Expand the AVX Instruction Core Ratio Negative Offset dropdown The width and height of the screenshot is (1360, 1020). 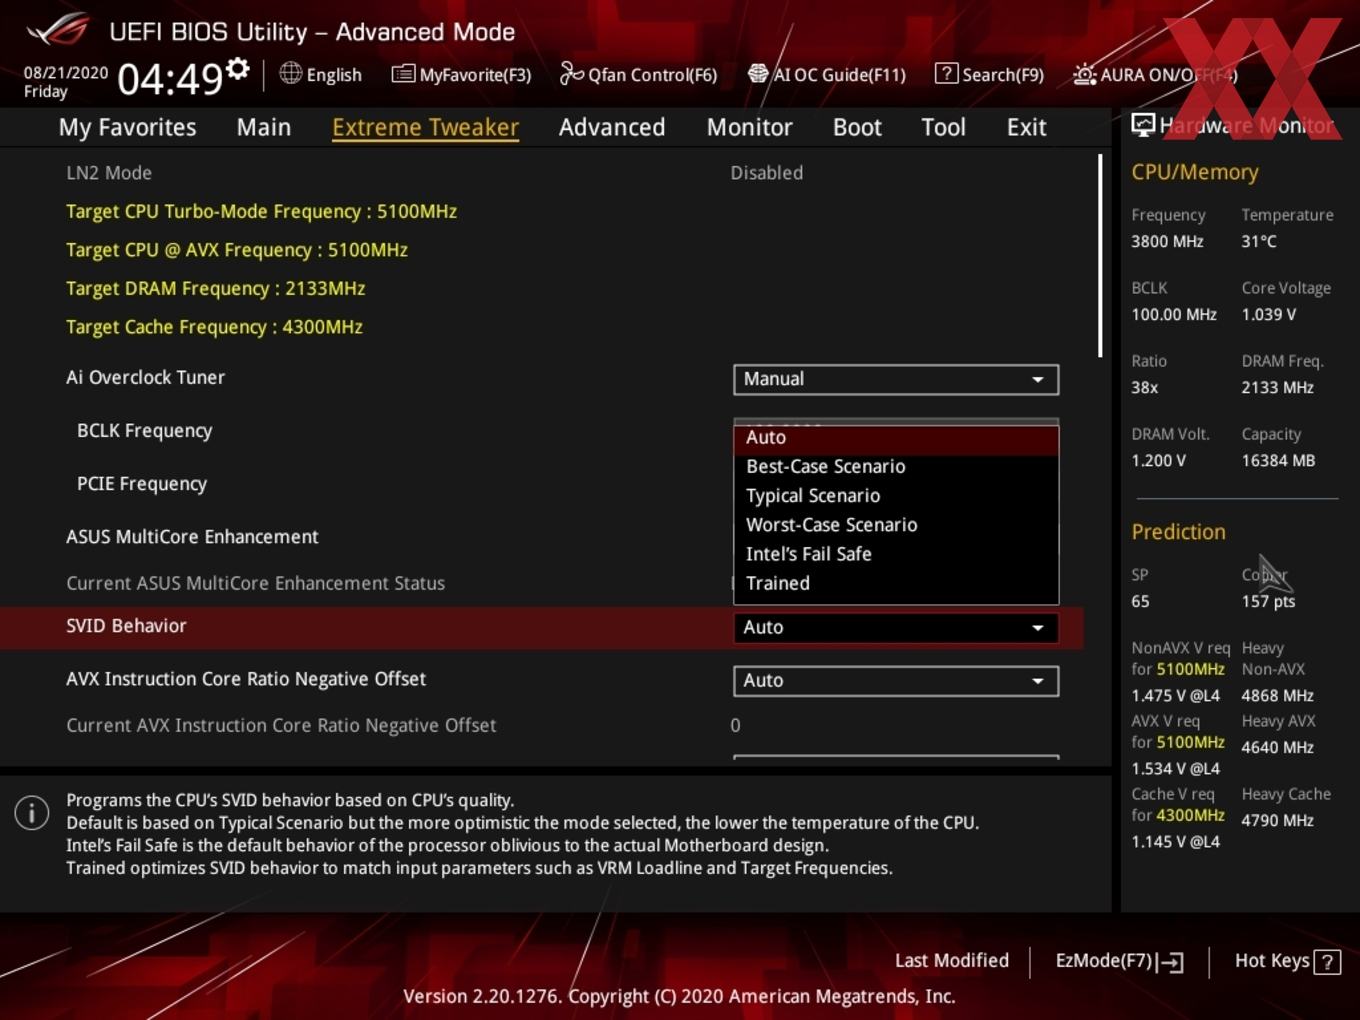pyautogui.click(x=896, y=680)
